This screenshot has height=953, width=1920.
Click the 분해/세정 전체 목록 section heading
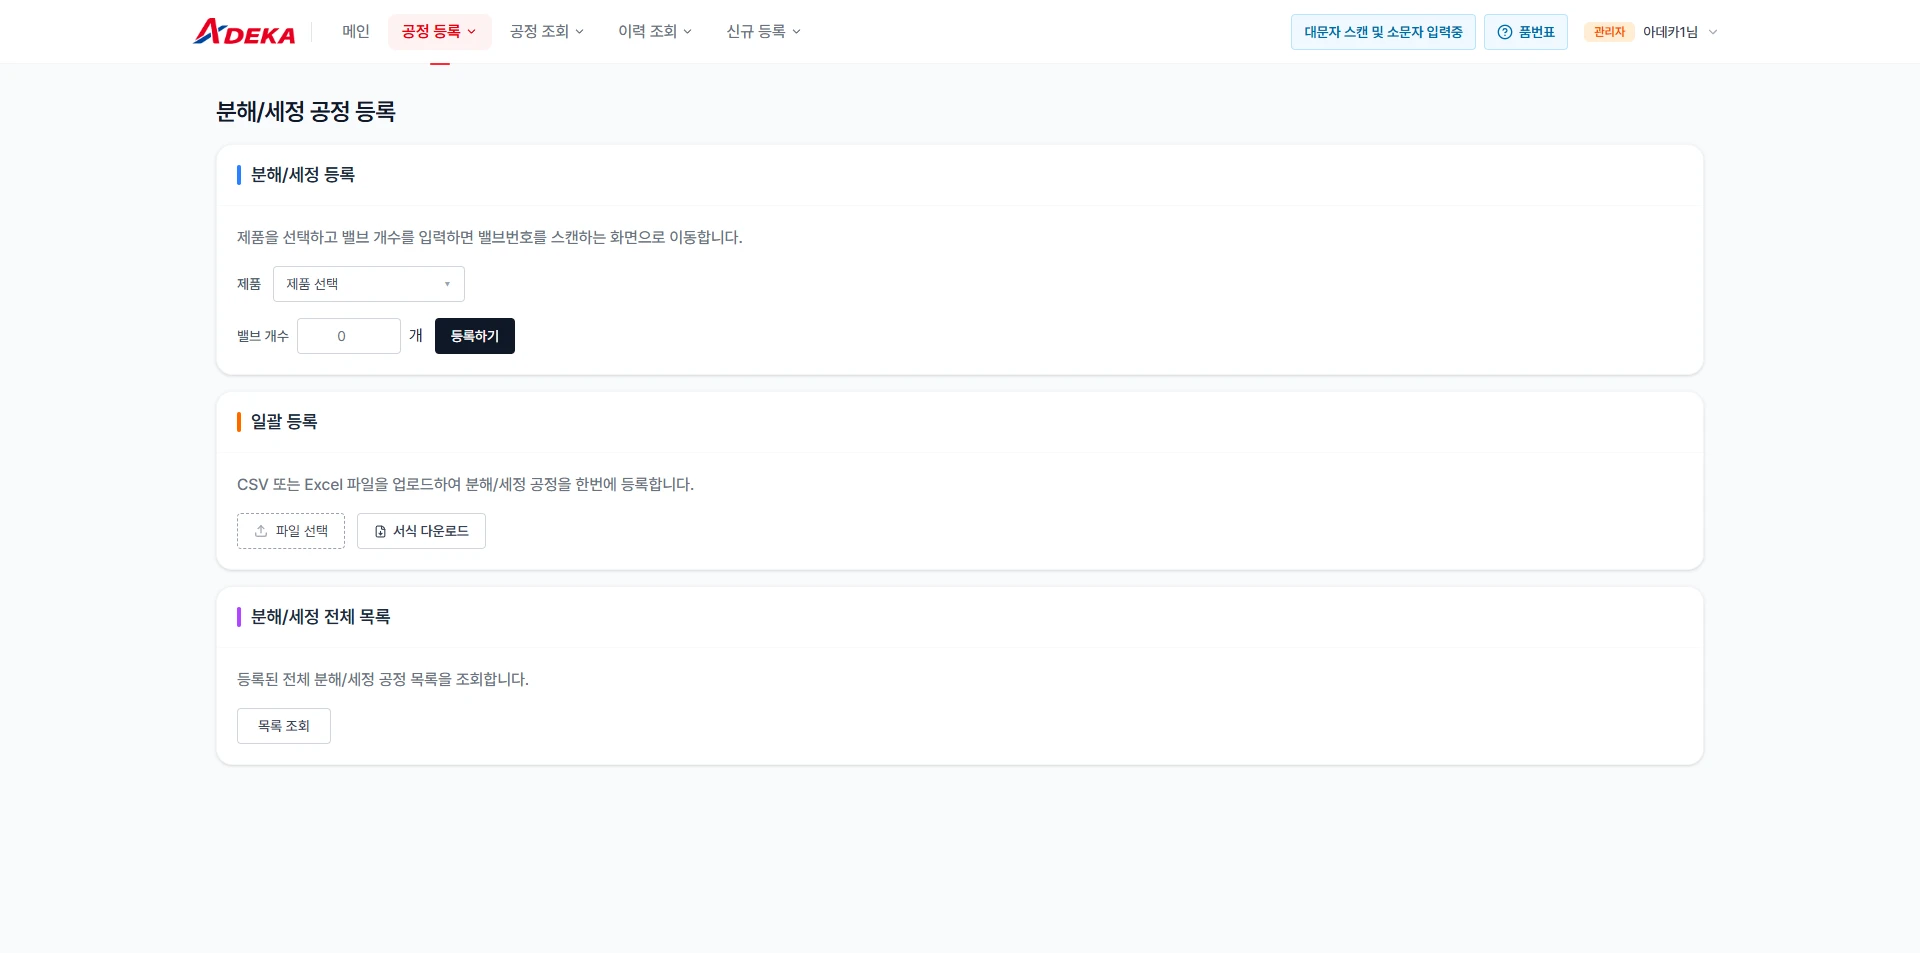[321, 617]
